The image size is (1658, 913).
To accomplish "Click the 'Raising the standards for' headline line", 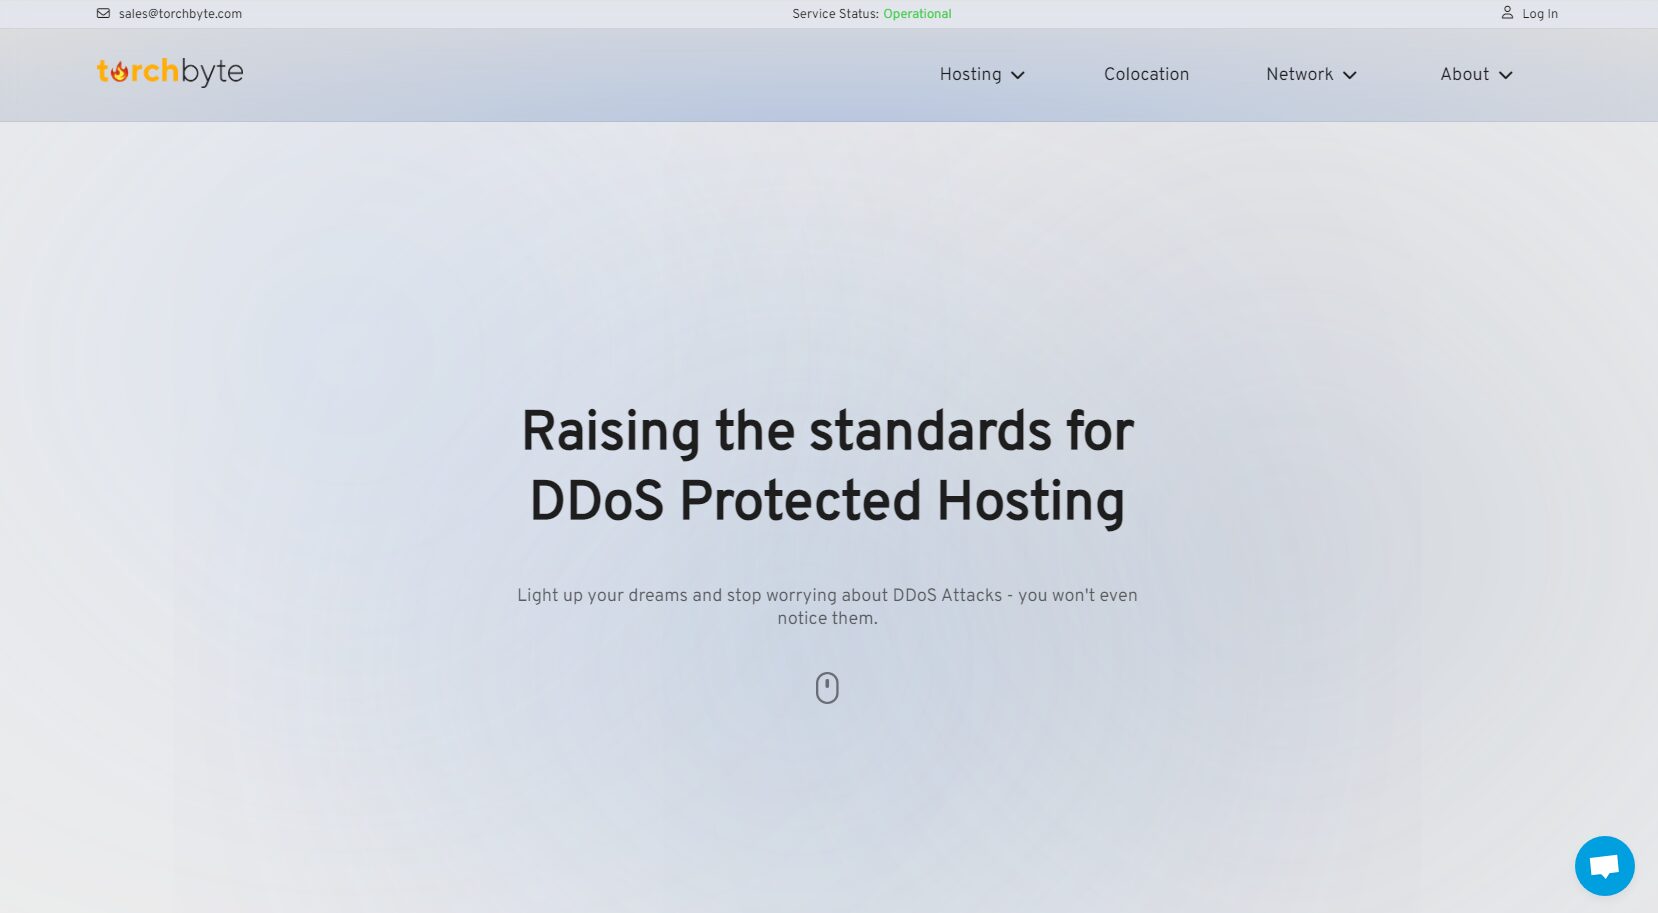I will [x=828, y=431].
